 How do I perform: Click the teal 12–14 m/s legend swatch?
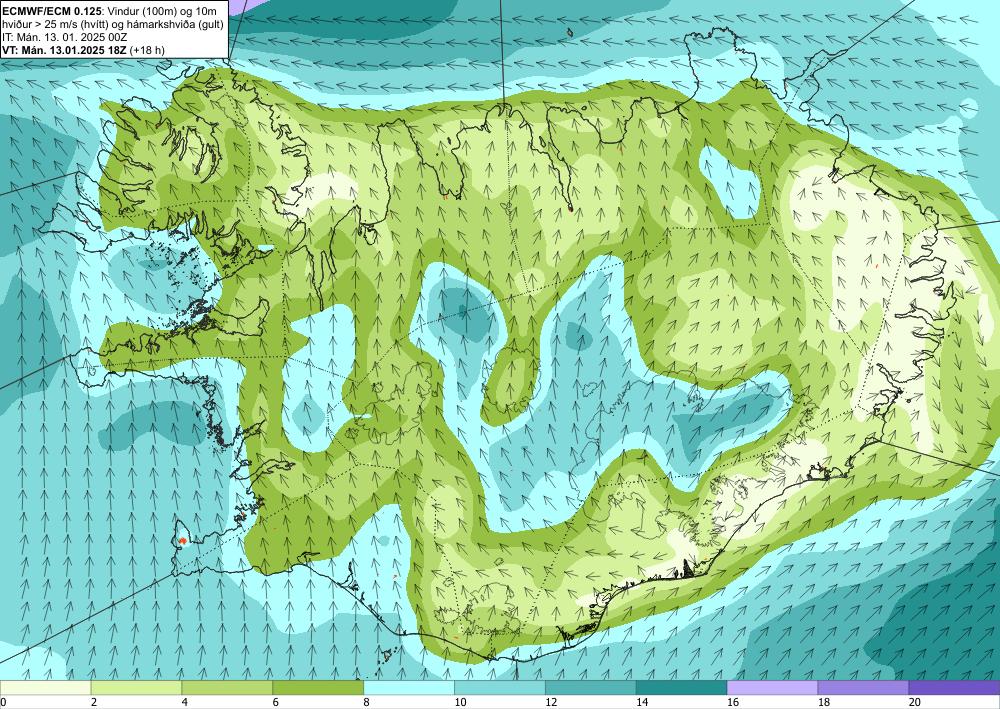tap(591, 688)
